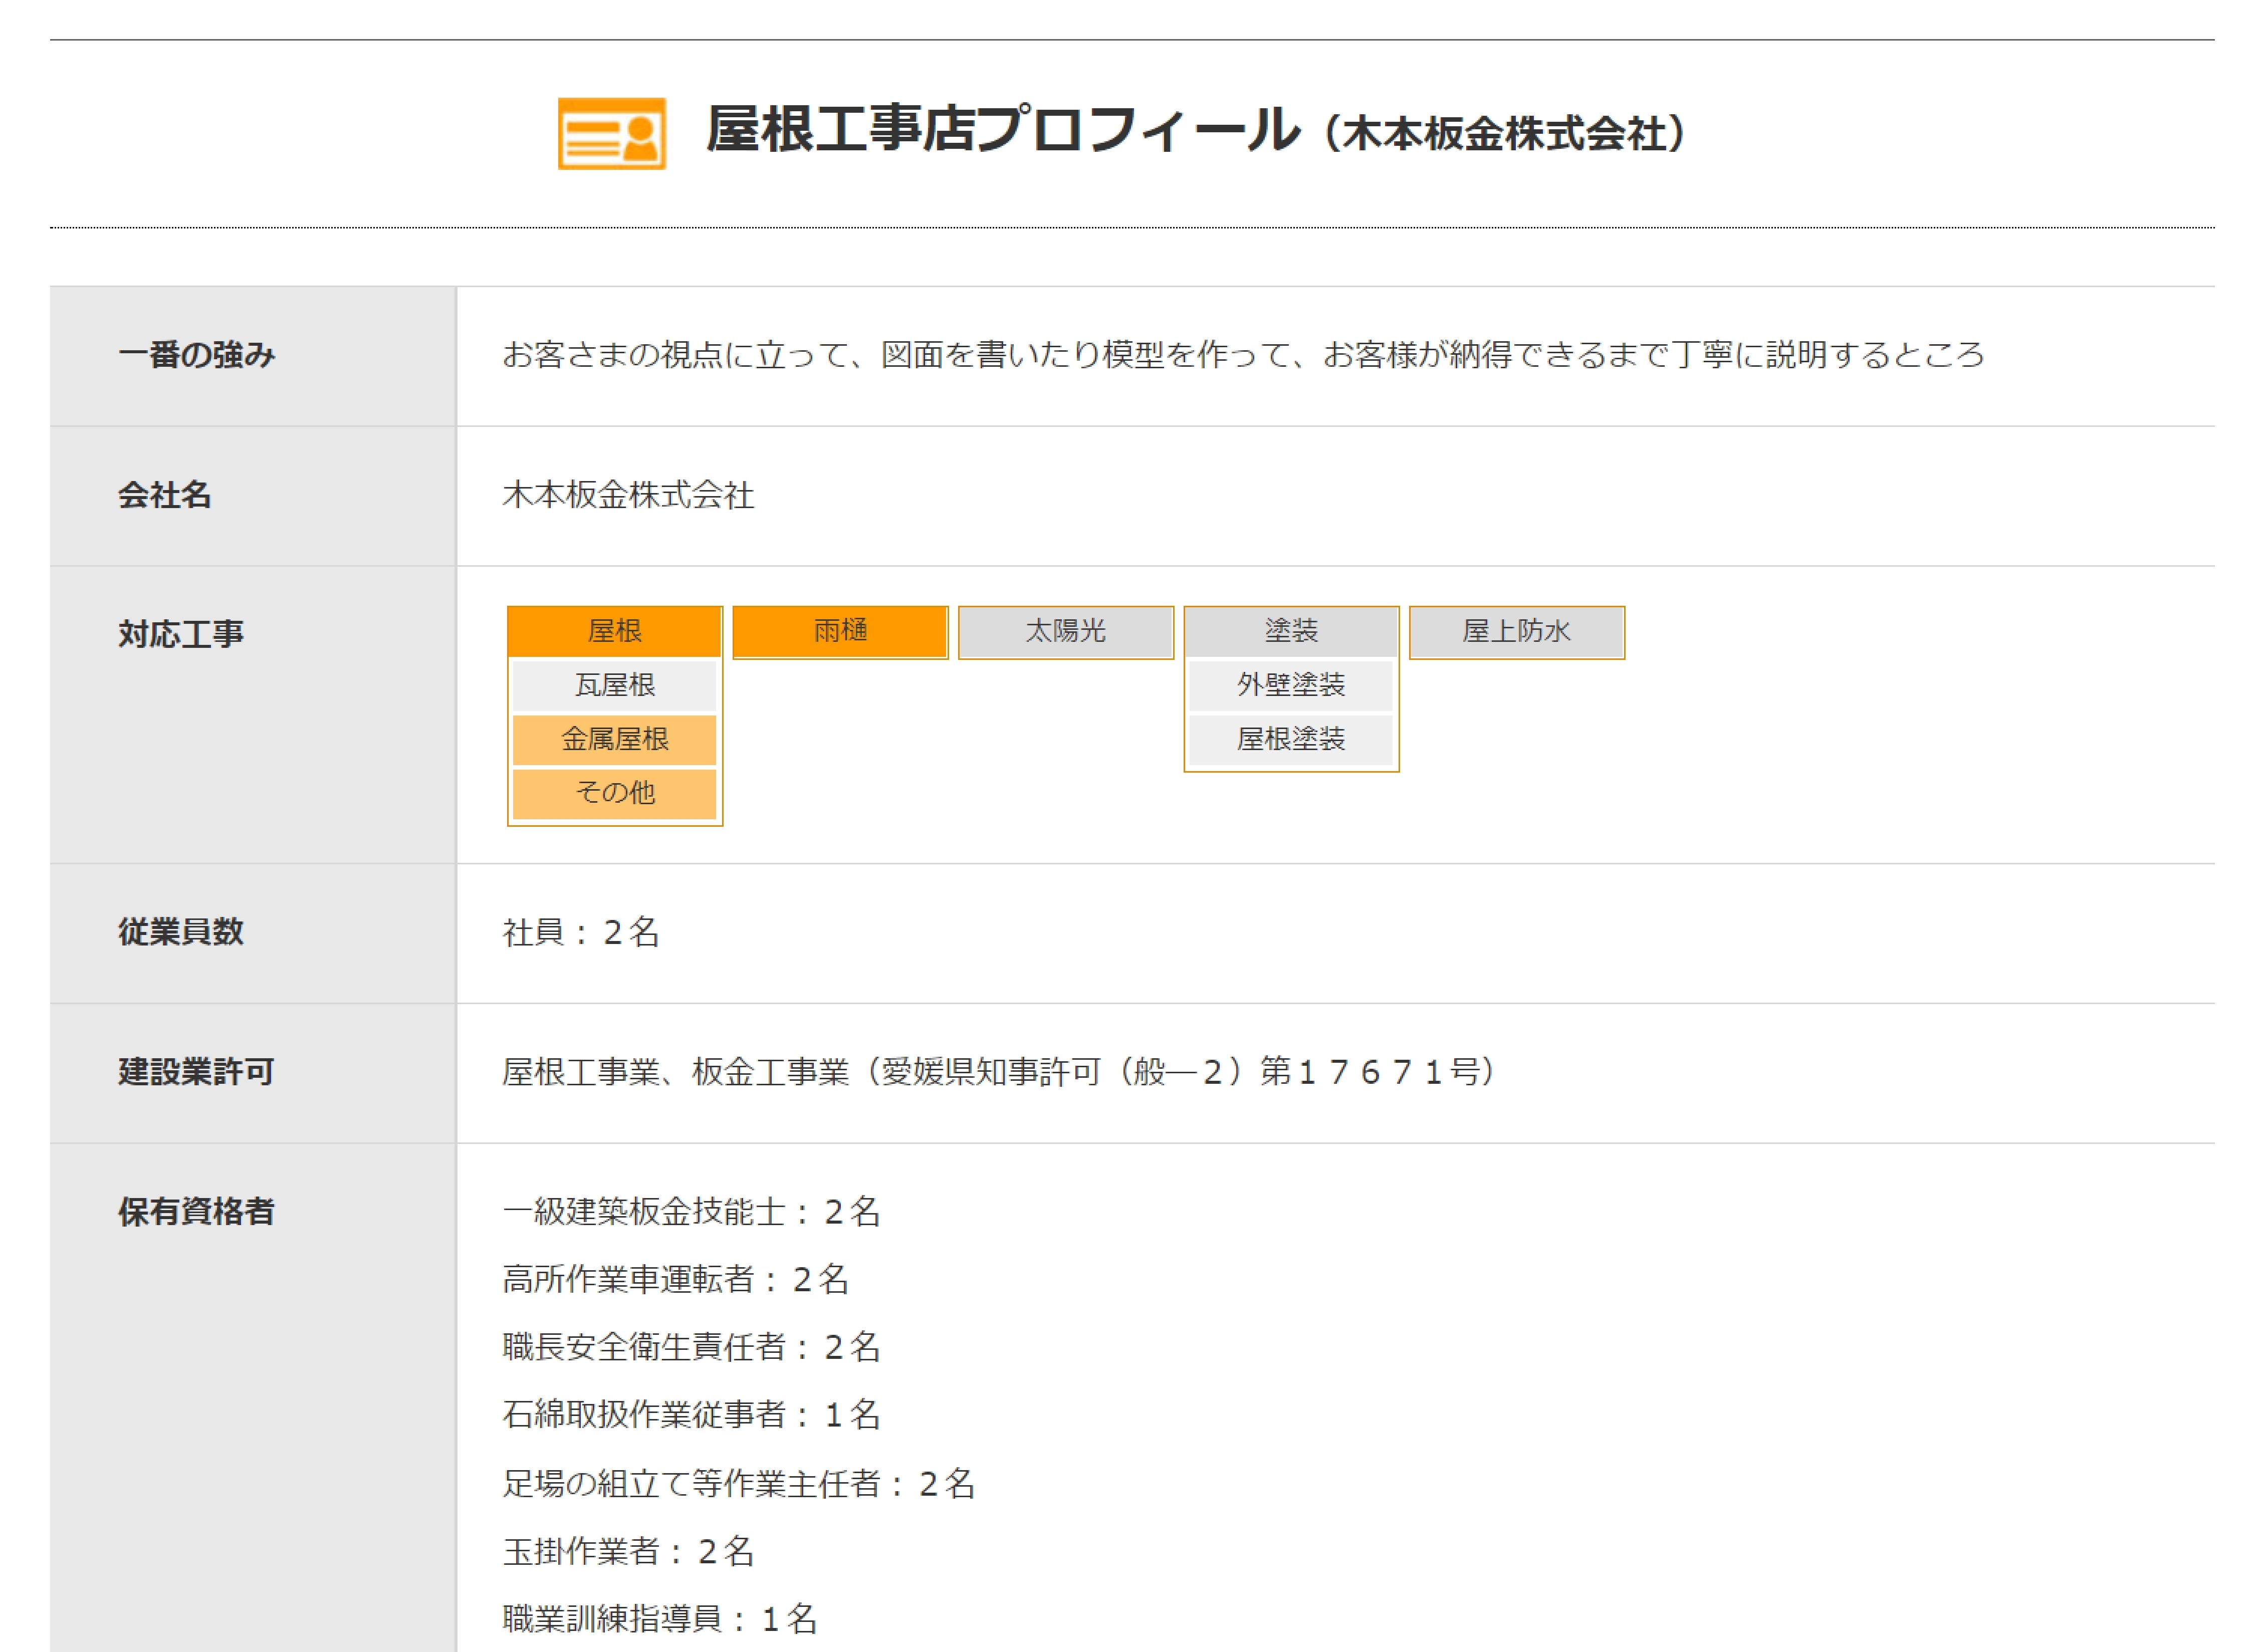Select the 金属屋根 sub-item
The image size is (2265, 1652).
614,739
